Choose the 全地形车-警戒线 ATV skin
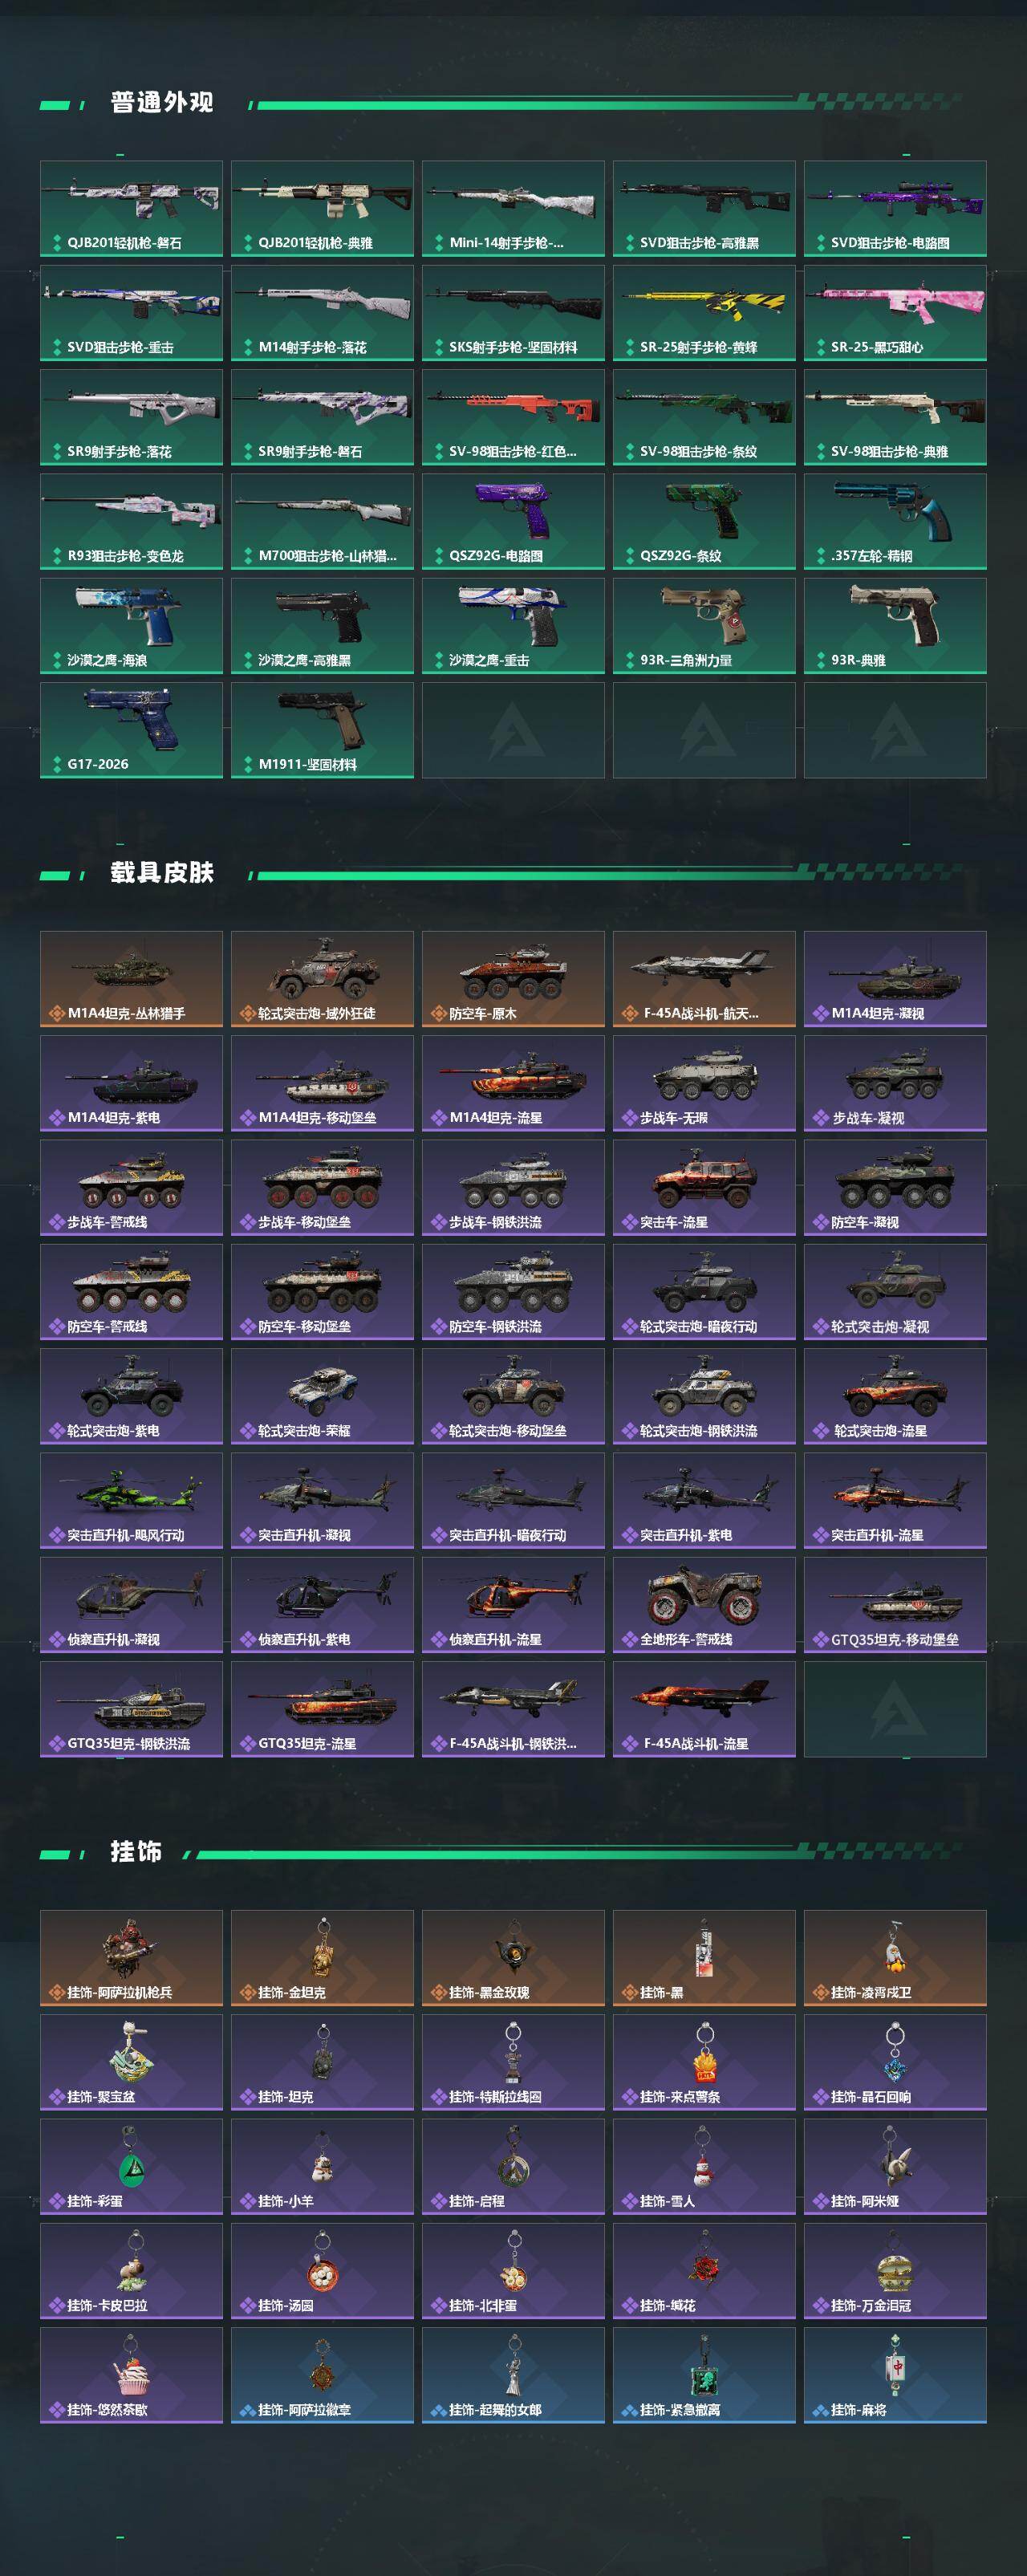The width and height of the screenshot is (1027, 2576). click(x=704, y=1604)
